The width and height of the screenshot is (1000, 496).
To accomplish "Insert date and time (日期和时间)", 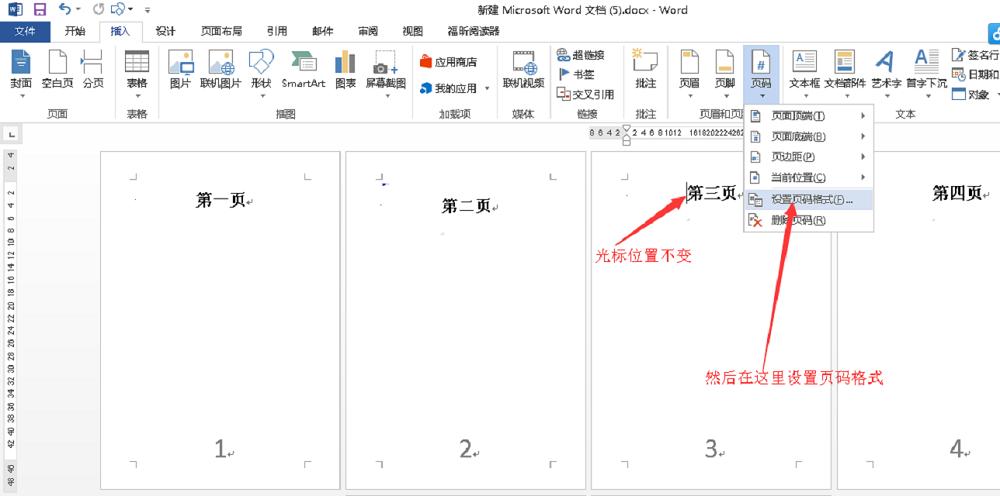I will [976, 75].
